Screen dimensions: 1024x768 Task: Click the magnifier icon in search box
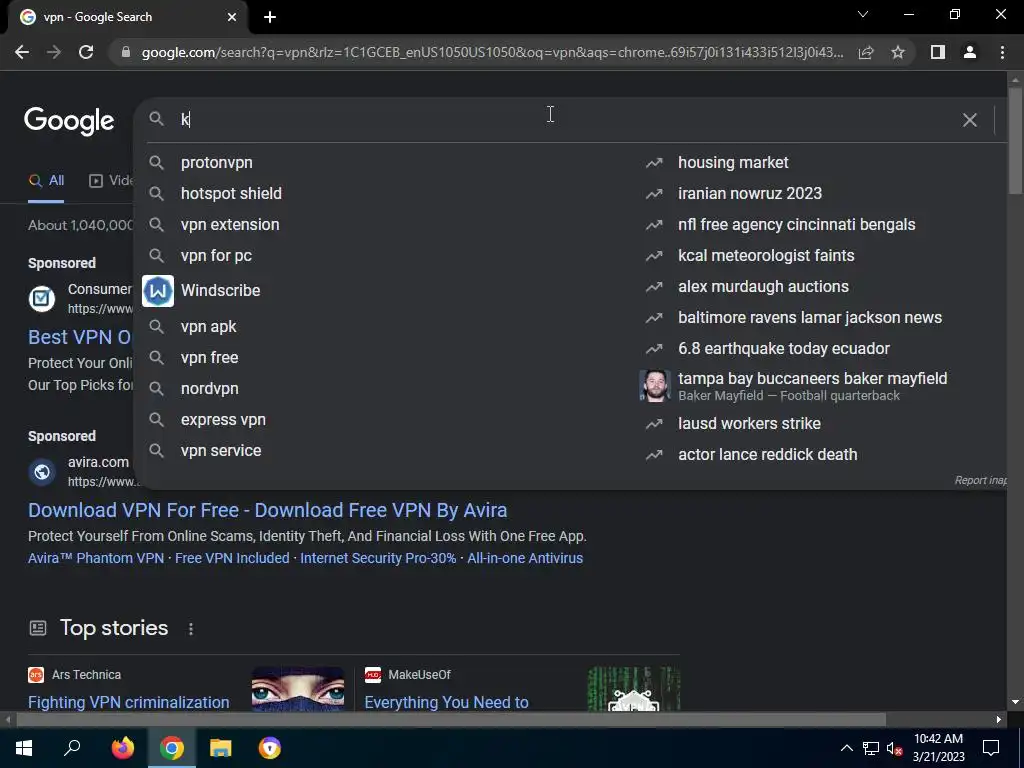pos(156,118)
